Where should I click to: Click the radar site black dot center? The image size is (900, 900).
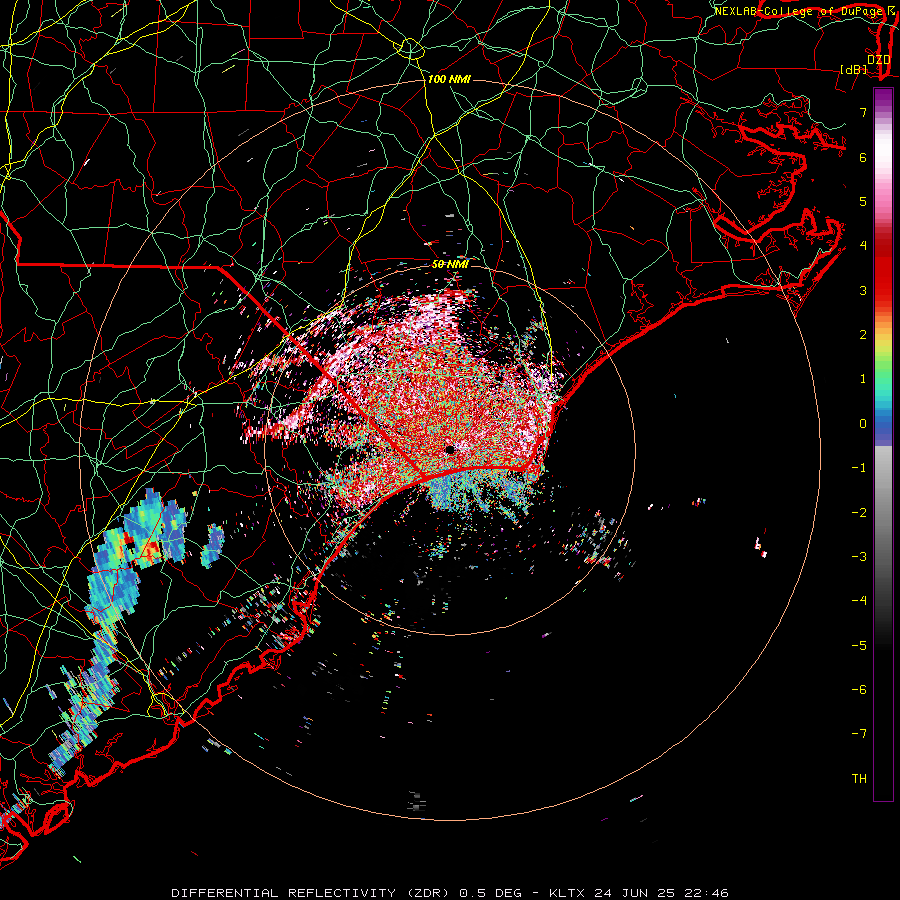click(450, 450)
